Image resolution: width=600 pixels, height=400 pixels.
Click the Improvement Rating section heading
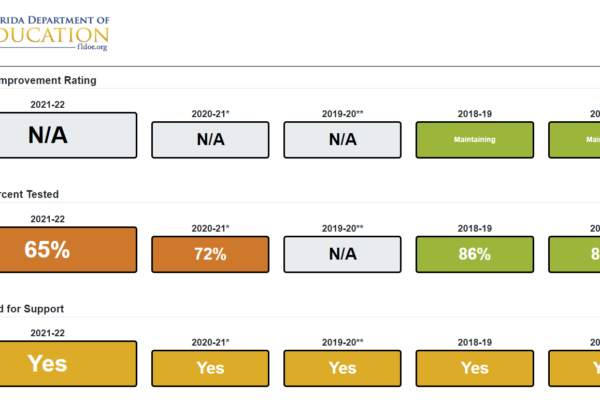48,80
